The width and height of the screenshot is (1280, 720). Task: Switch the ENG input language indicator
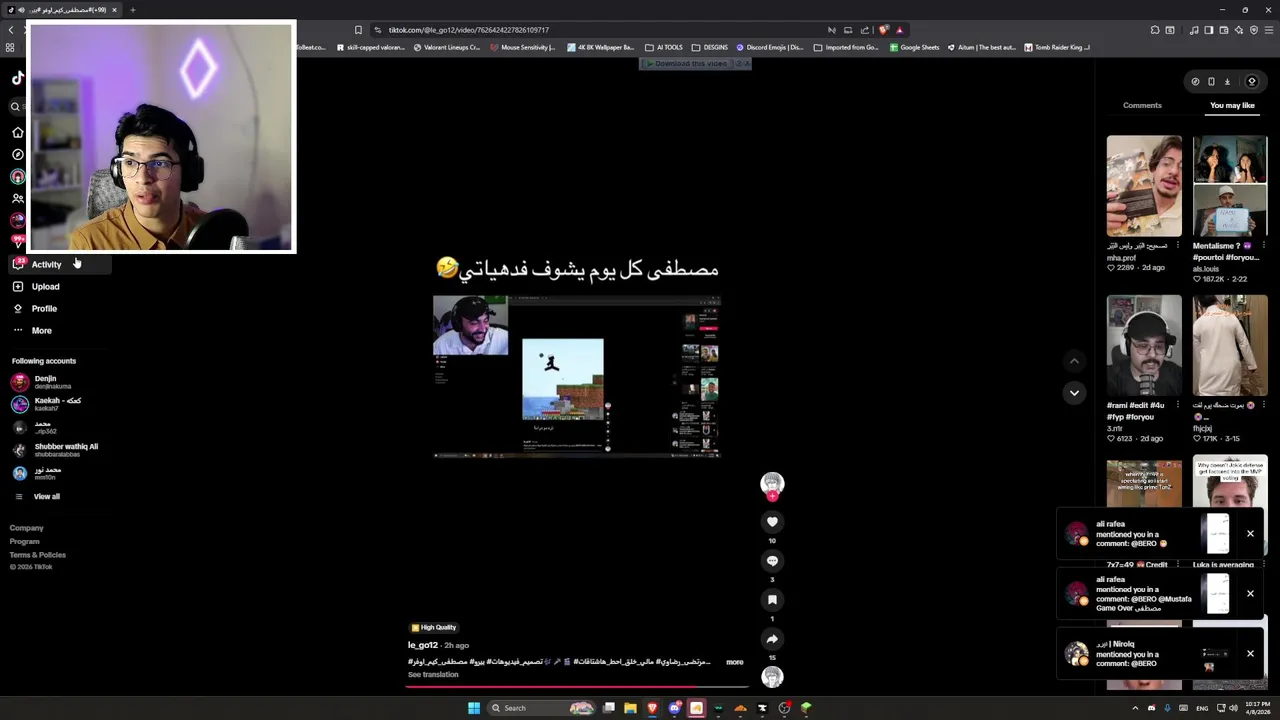pos(1202,708)
